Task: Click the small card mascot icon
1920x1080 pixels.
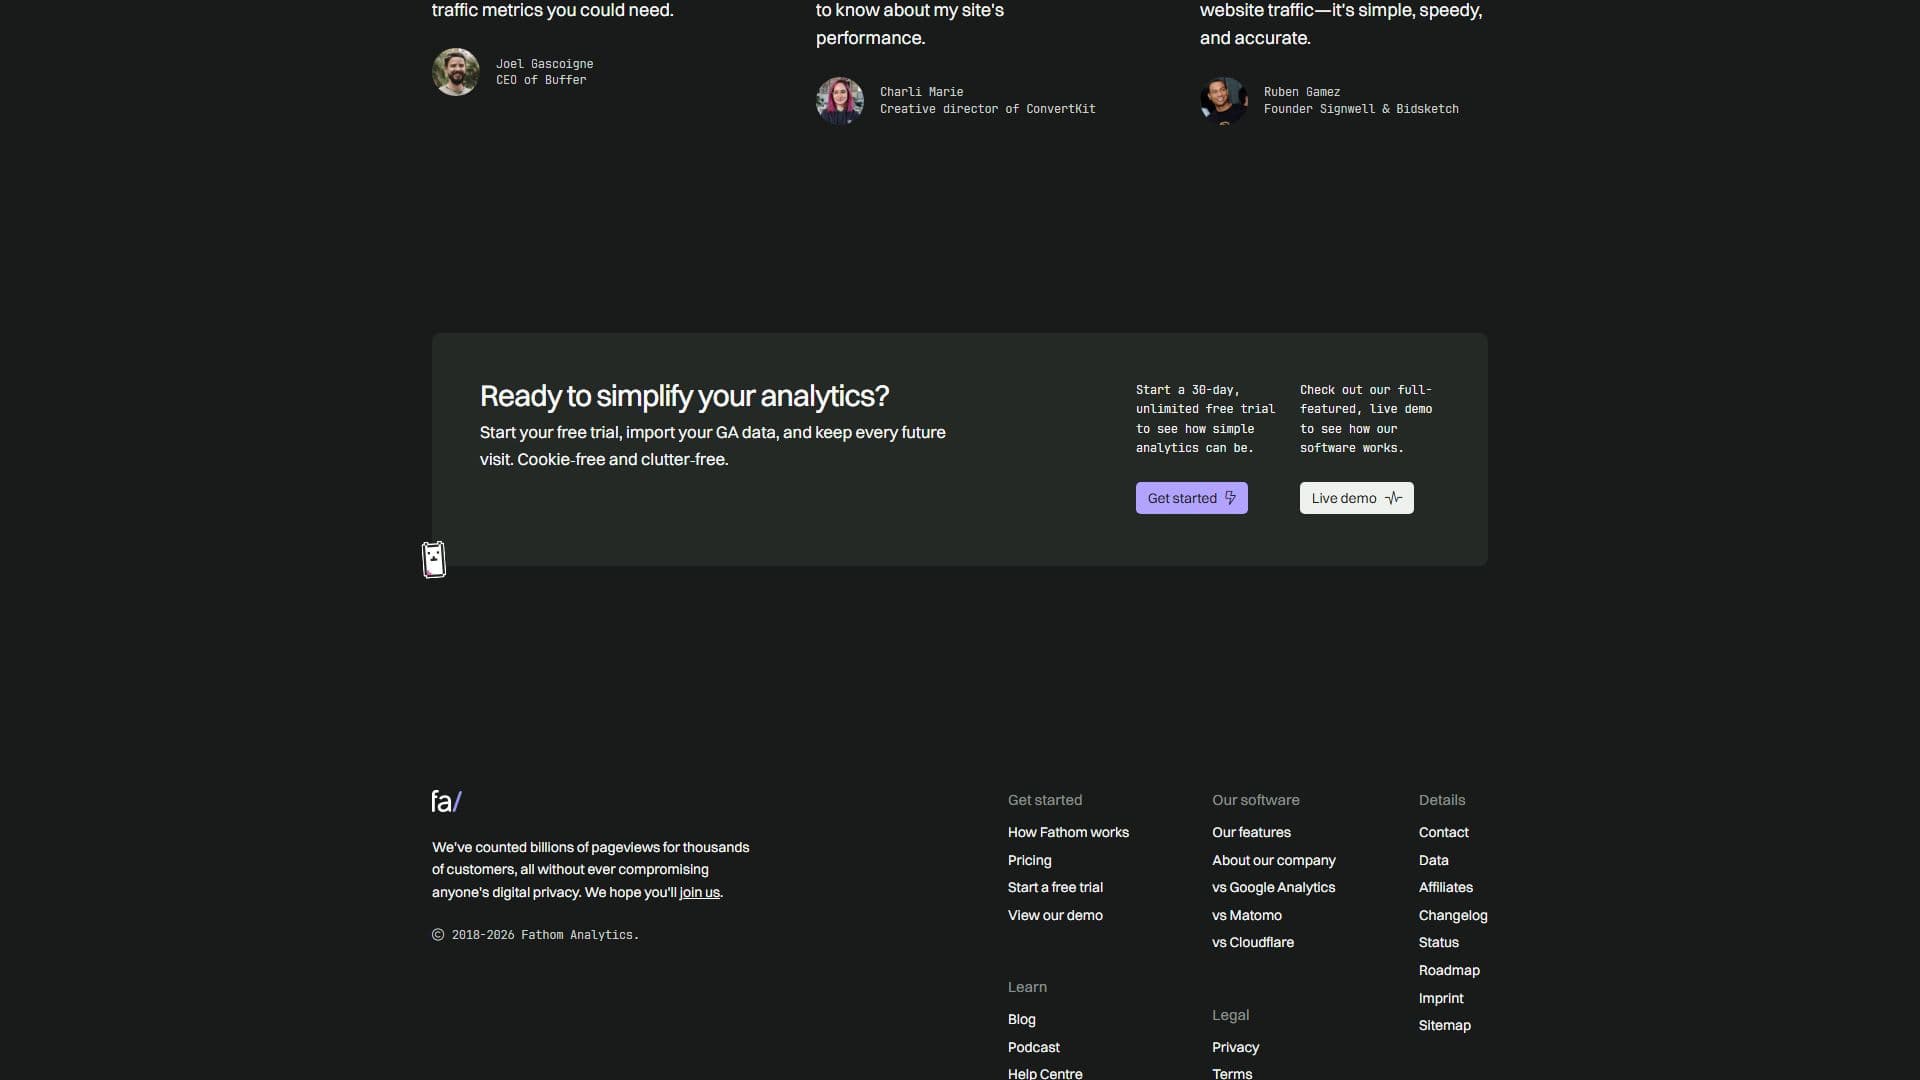Action: pos(434,560)
